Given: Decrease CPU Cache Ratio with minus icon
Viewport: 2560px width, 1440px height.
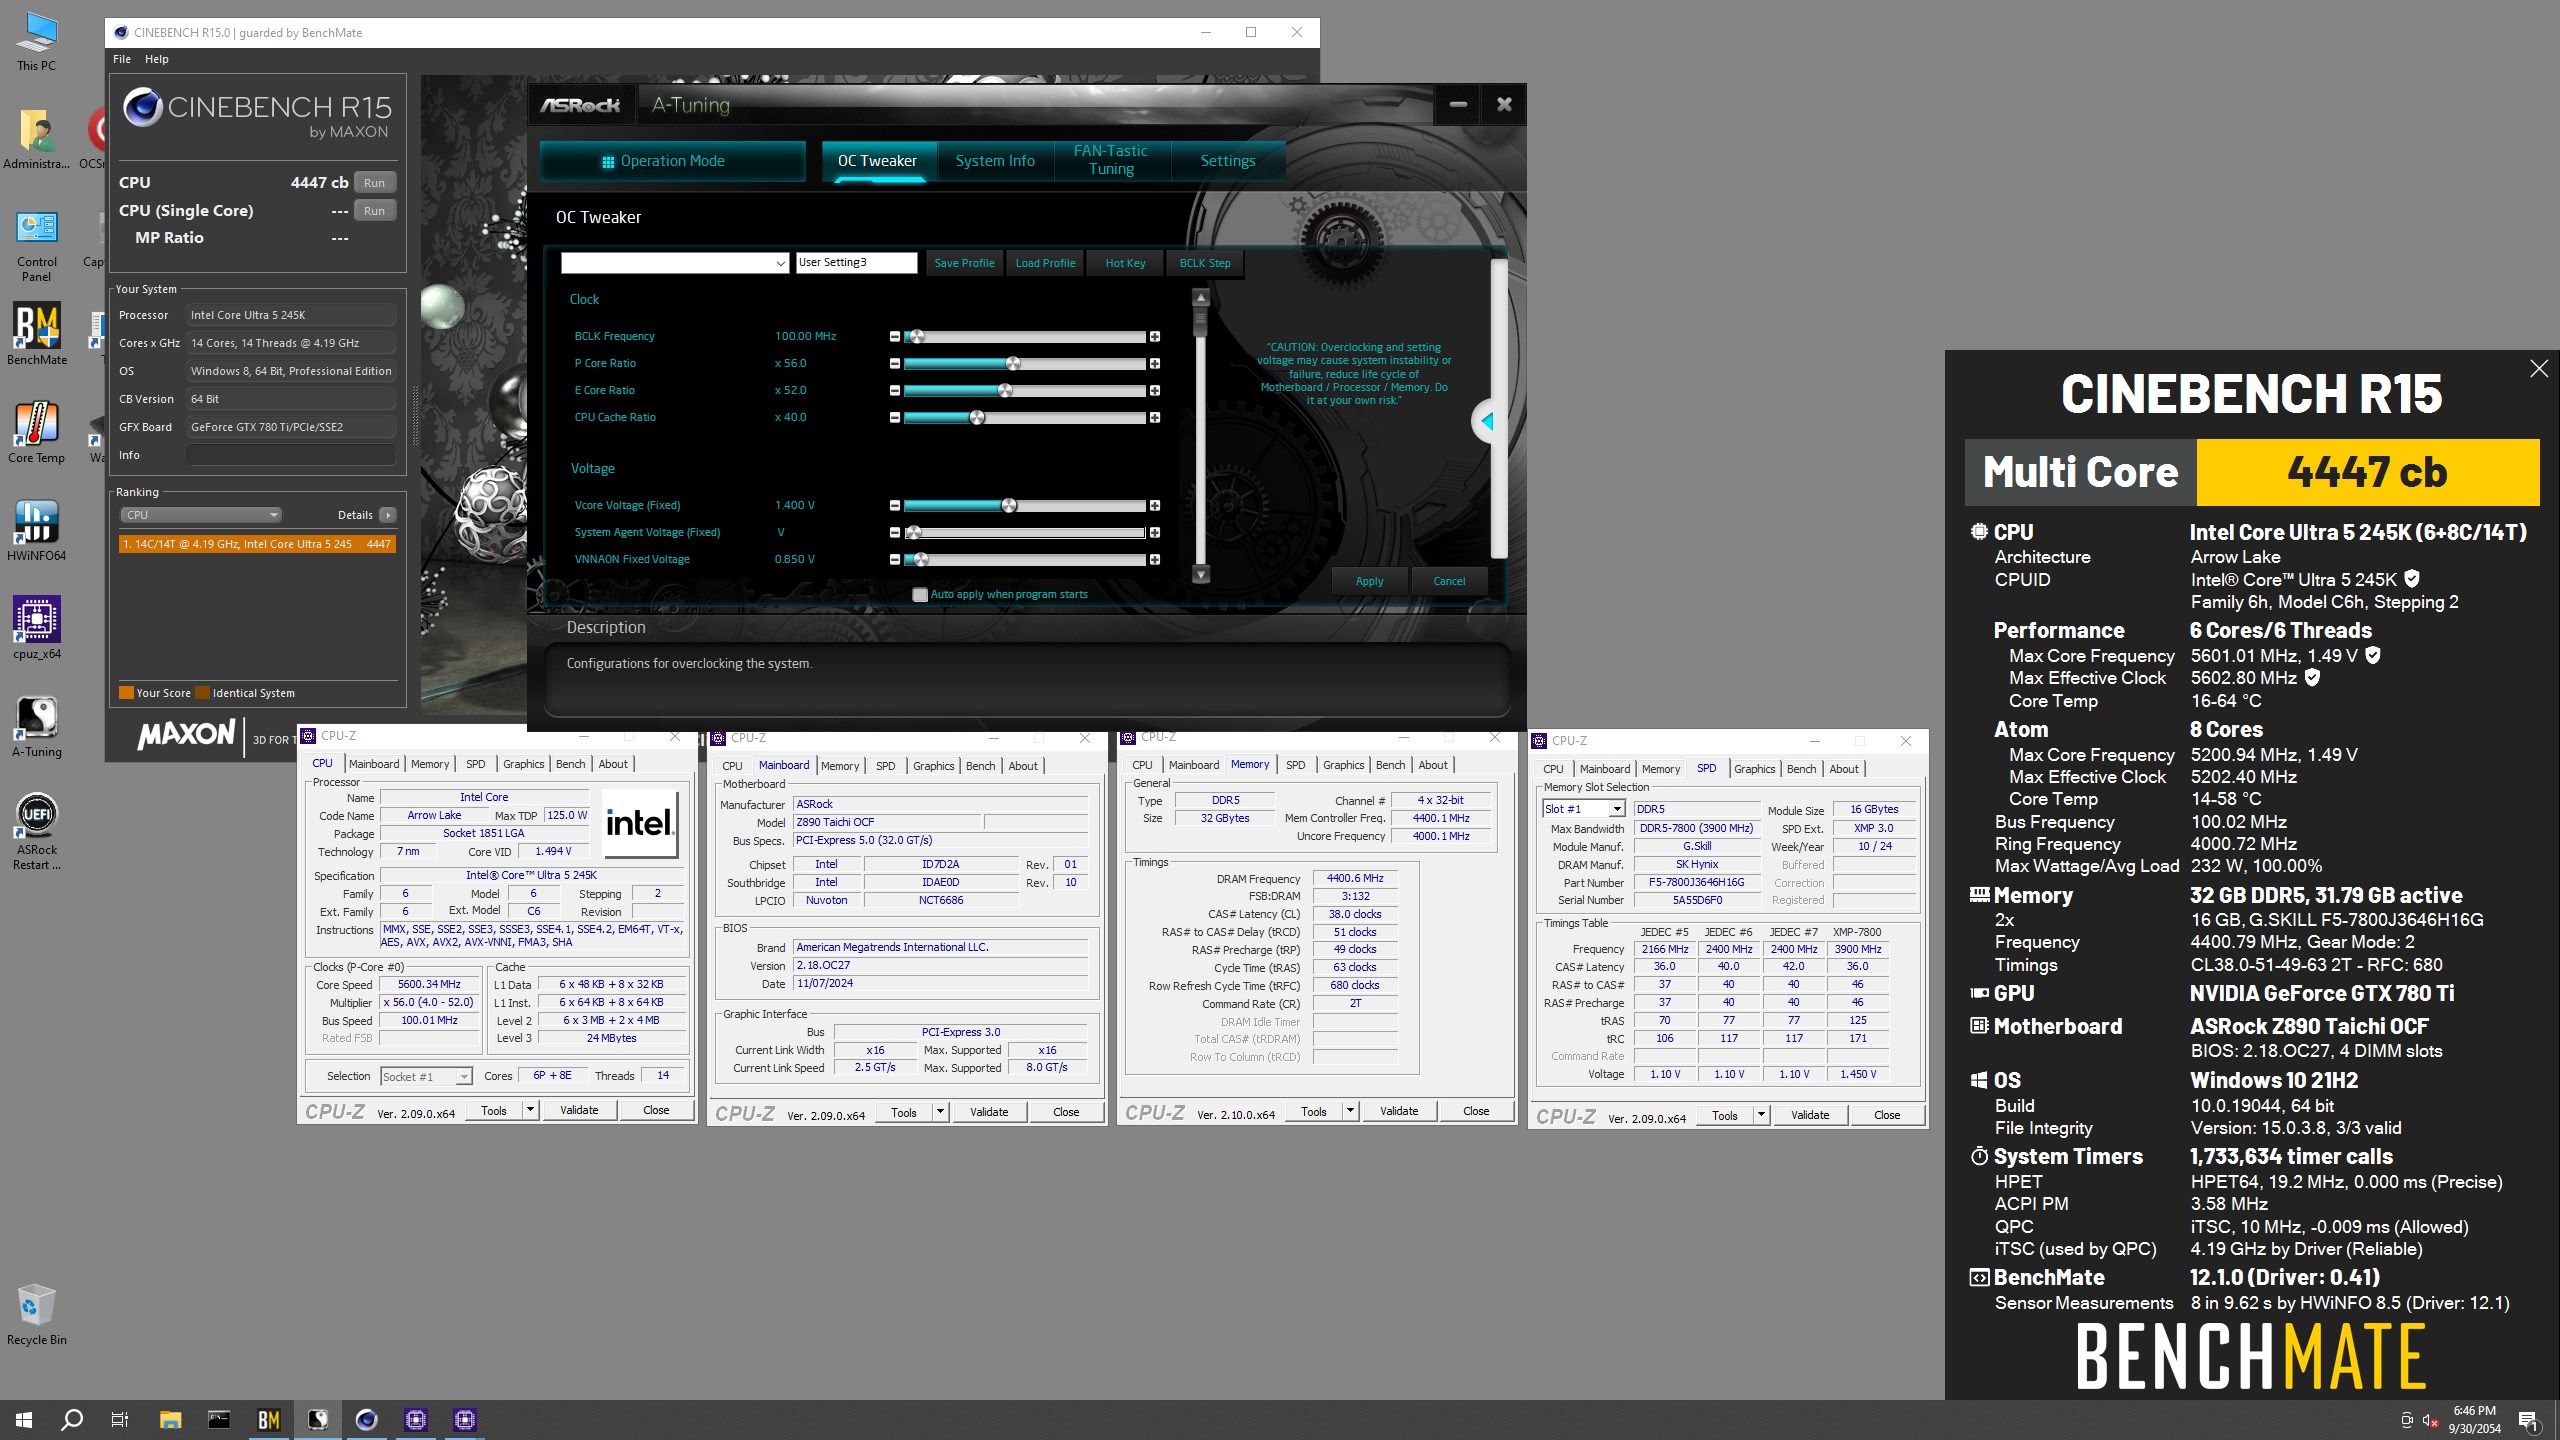Looking at the screenshot, I should (895, 418).
